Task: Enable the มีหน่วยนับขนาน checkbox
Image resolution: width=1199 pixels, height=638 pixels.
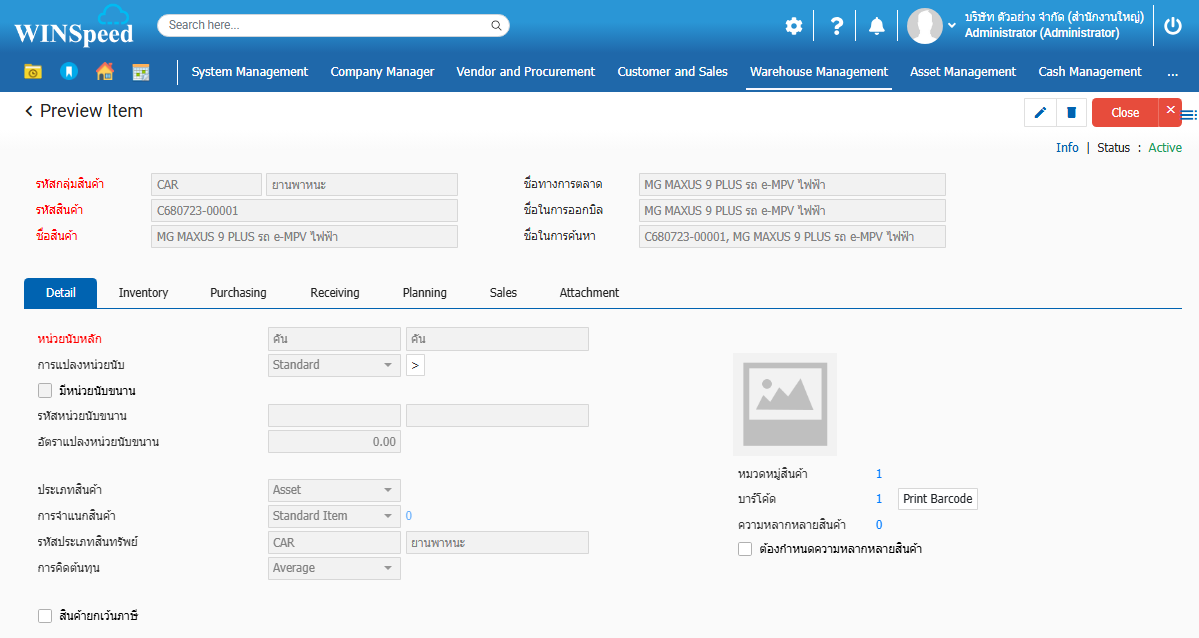Action: (x=45, y=391)
